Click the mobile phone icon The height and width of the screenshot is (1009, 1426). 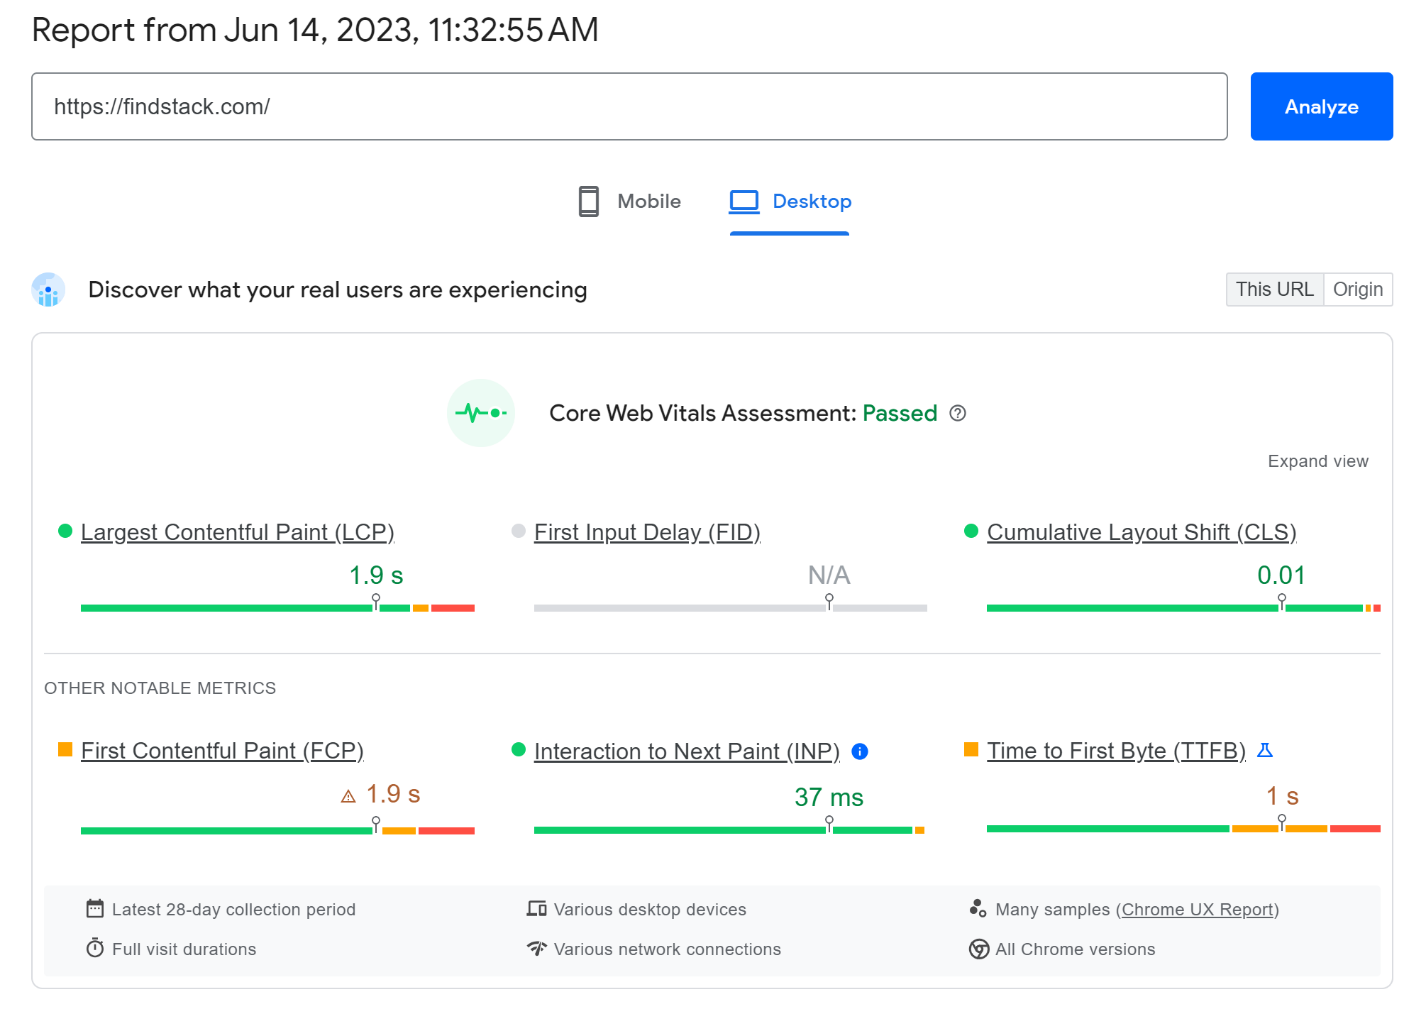(x=589, y=201)
